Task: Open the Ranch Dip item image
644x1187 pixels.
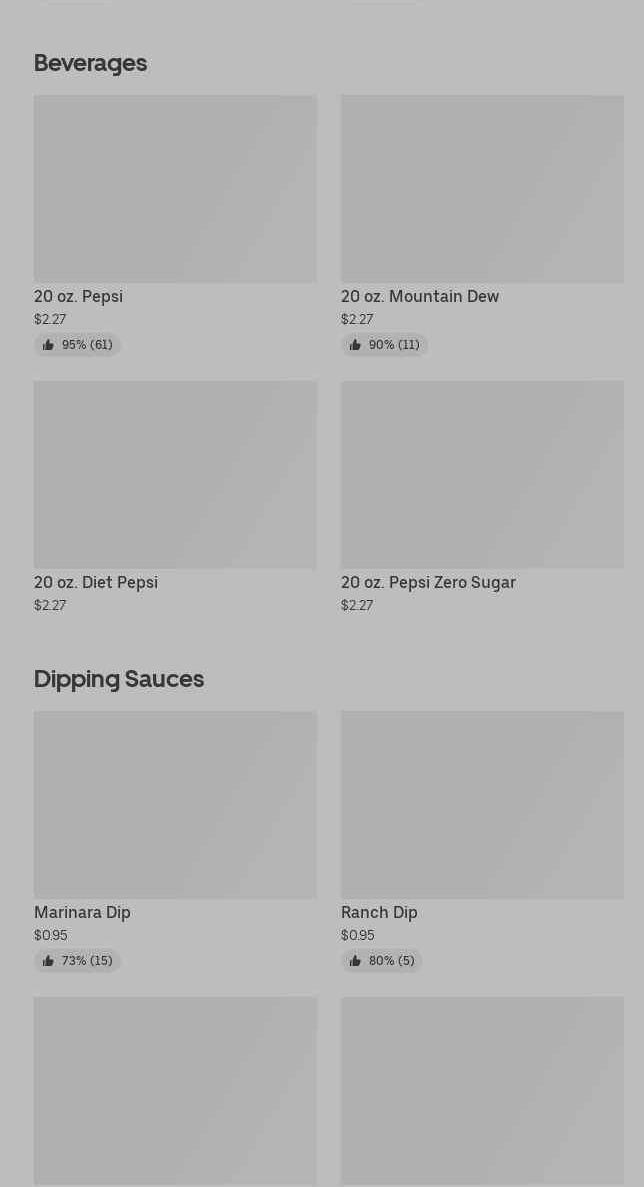Action: click(482, 805)
